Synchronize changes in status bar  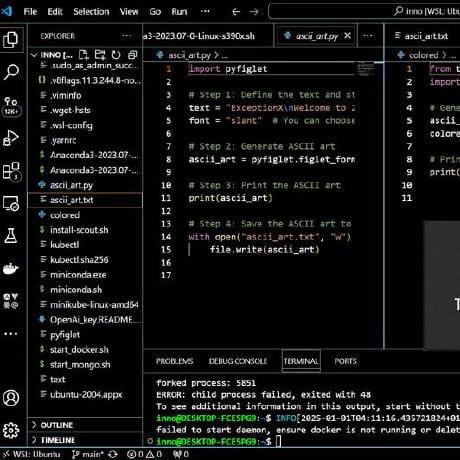113,454
